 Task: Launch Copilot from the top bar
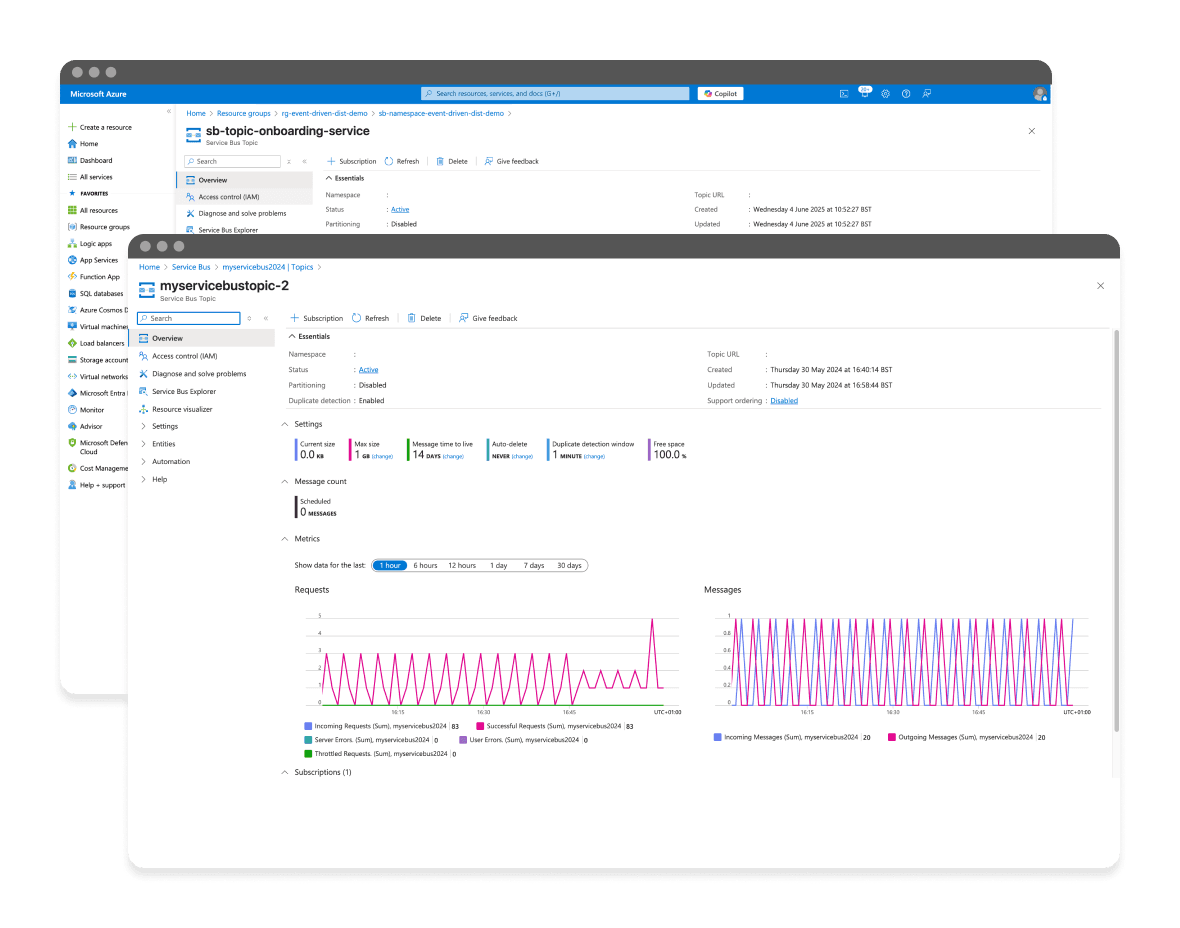point(720,93)
